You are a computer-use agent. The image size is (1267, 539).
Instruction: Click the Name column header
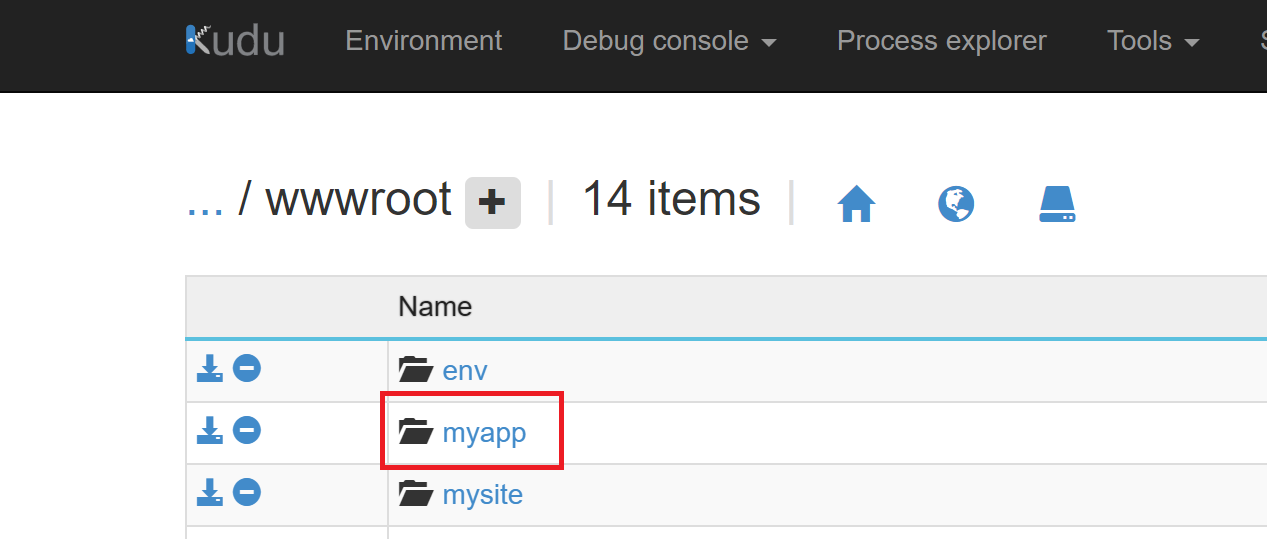tap(435, 306)
